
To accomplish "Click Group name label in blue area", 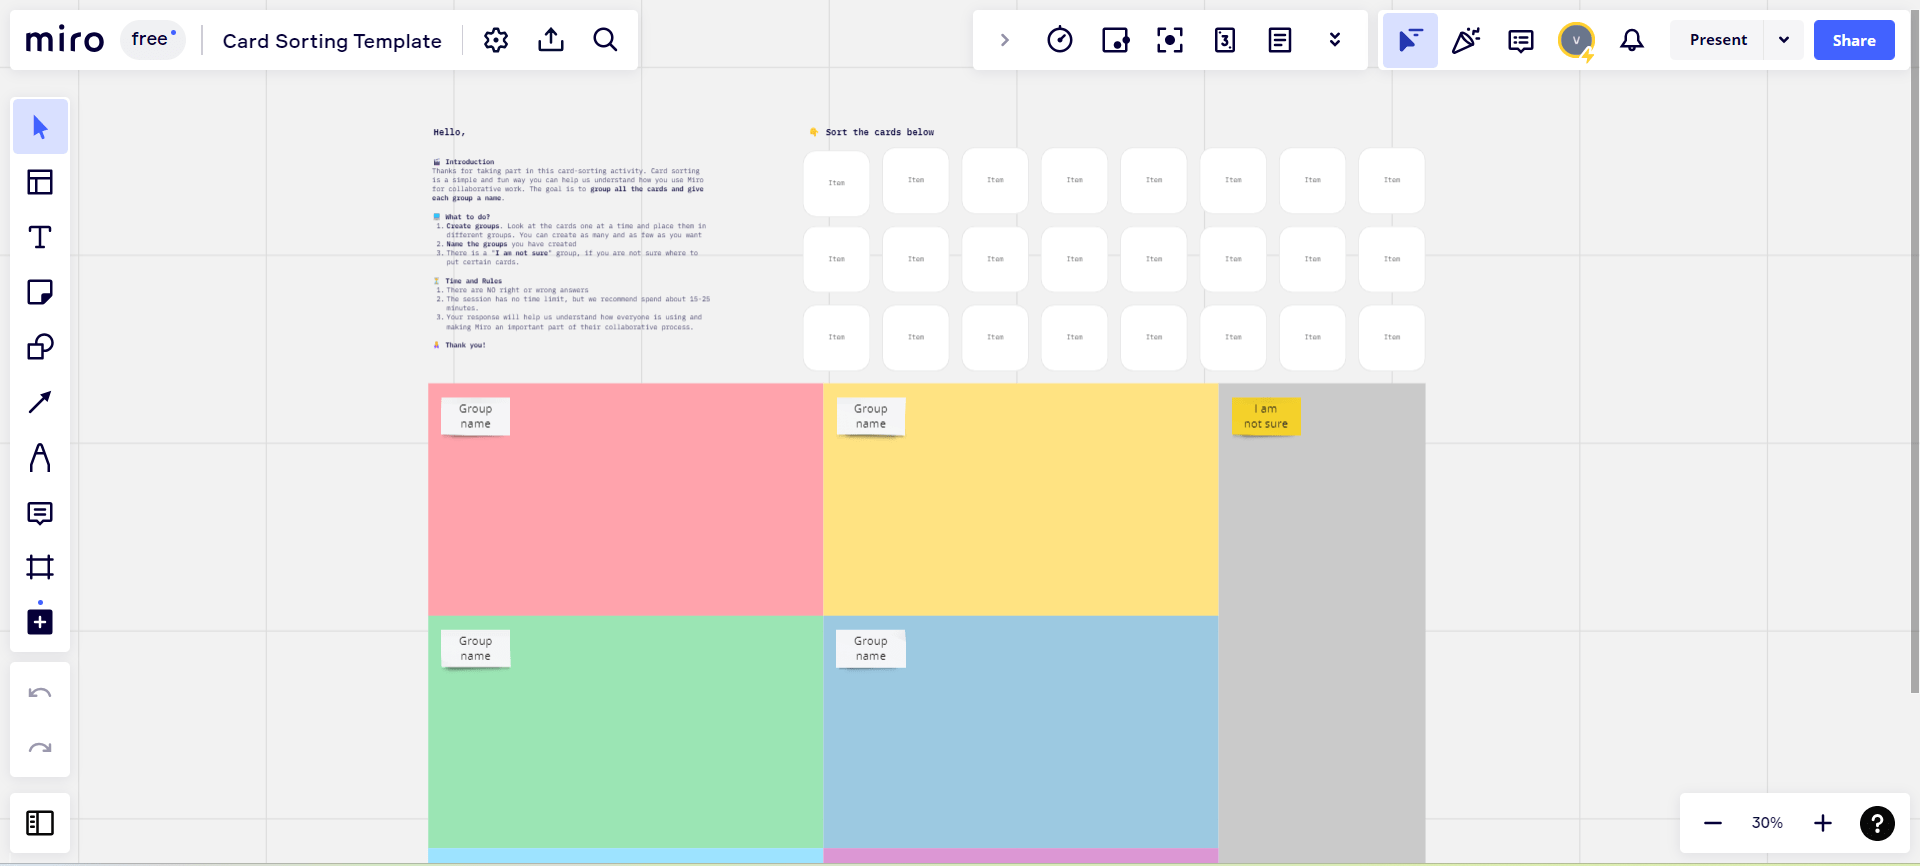I will pos(870,648).
